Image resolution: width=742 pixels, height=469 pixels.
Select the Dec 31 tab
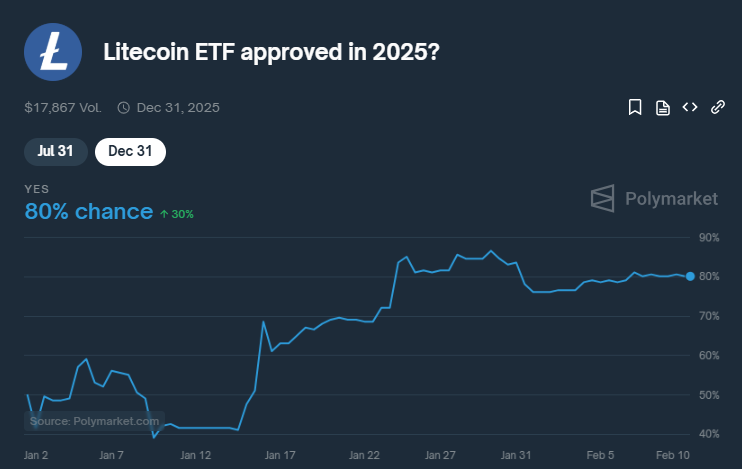(x=130, y=151)
